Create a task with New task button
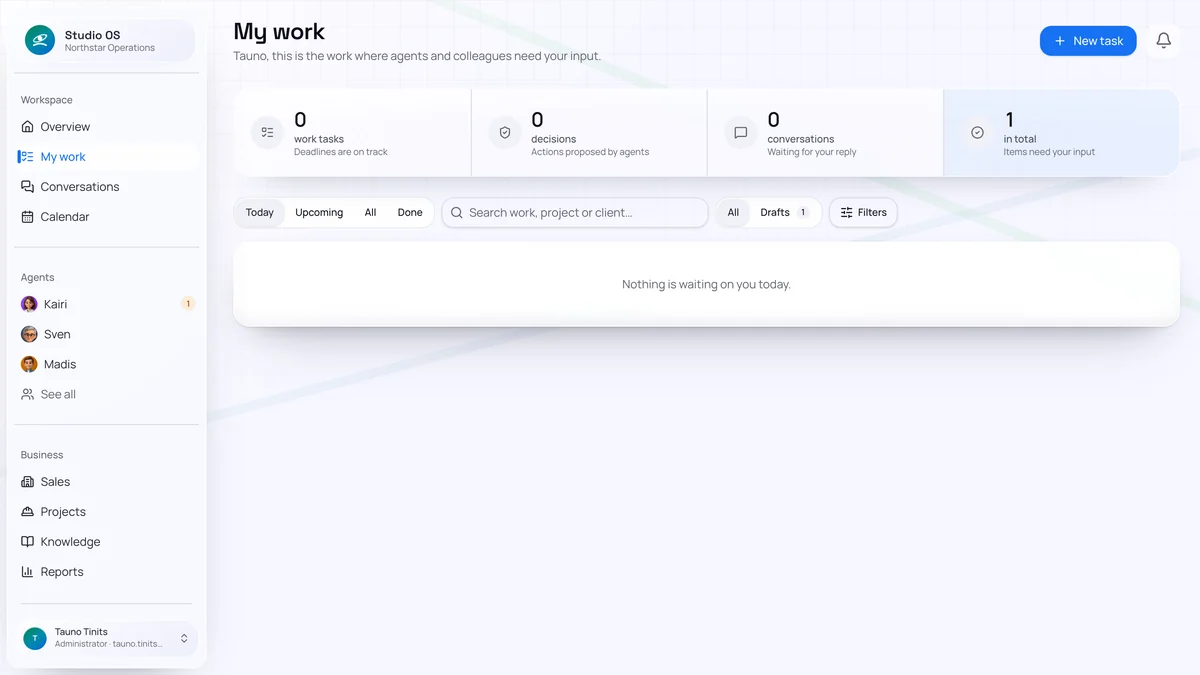 coord(1088,41)
